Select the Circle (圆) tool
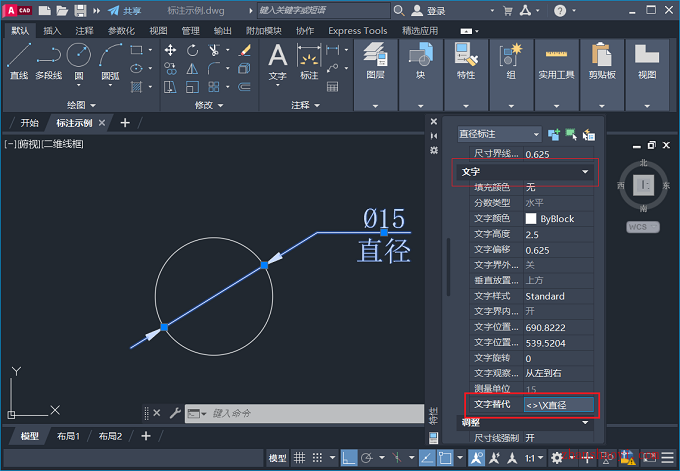Image resolution: width=680 pixels, height=471 pixels. 79,61
